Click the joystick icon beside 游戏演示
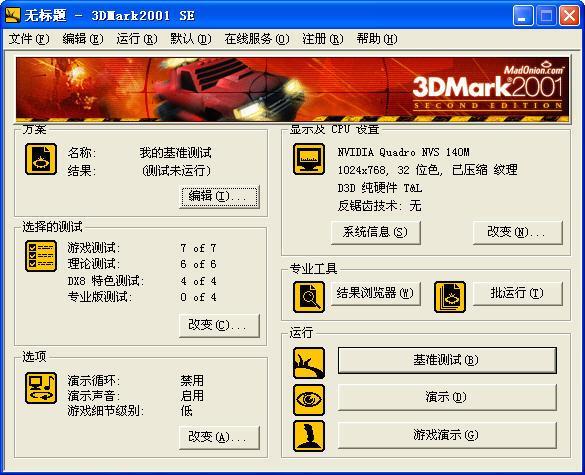585x475 pixels. (x=309, y=436)
